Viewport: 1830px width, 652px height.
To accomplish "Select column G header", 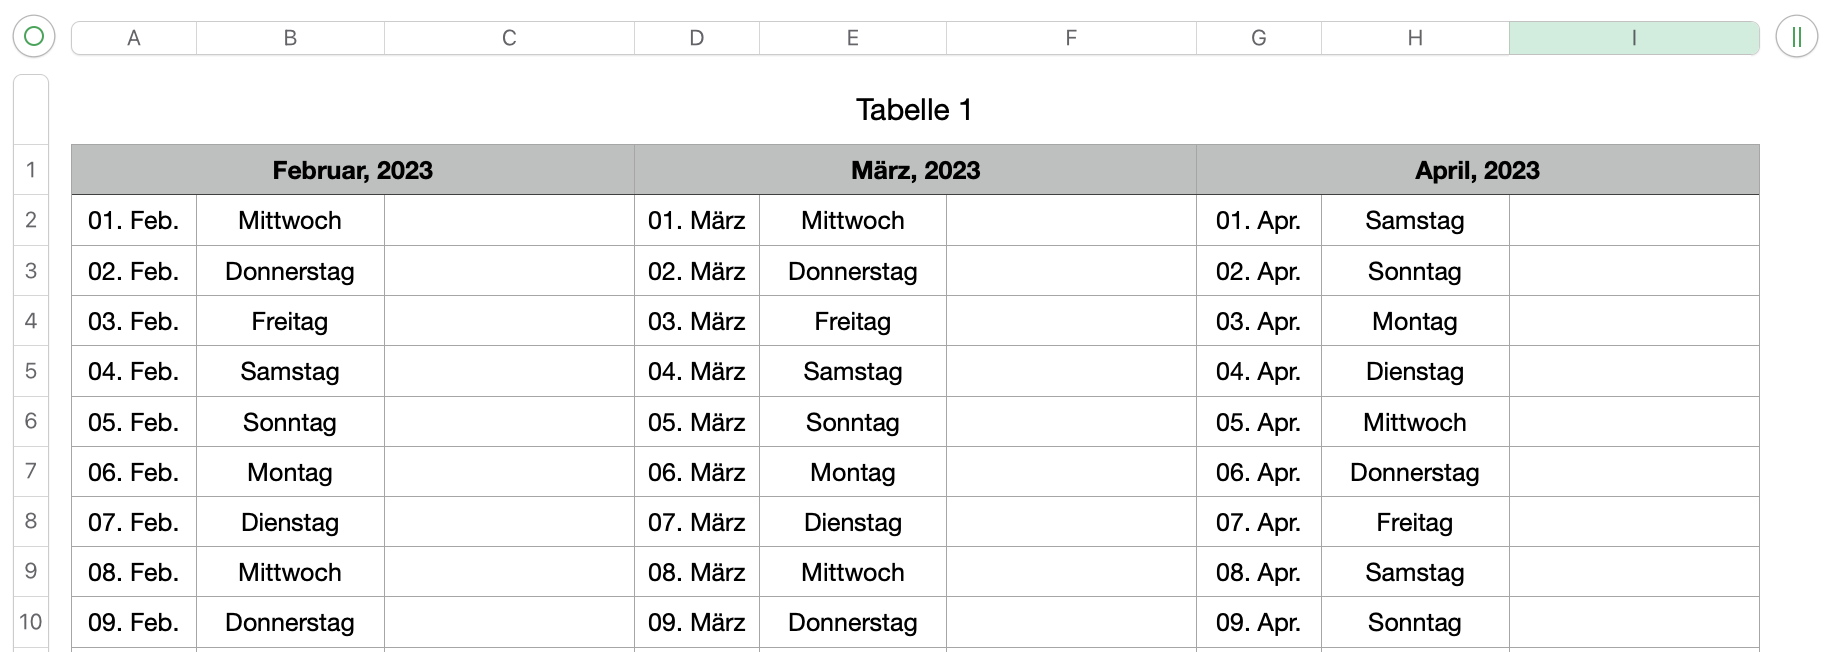I will click(x=1258, y=38).
